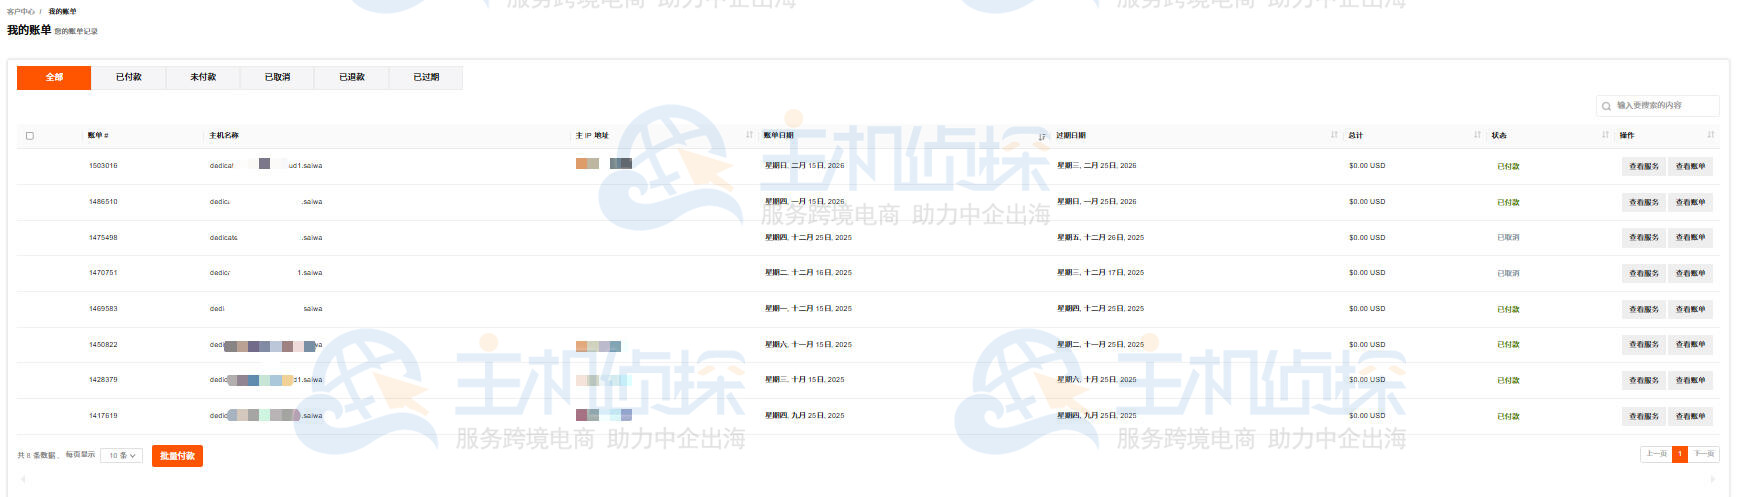The height and width of the screenshot is (497, 1737).
Task: Sort by the 主 IP 地址 column arrows
Action: pyautogui.click(x=749, y=135)
